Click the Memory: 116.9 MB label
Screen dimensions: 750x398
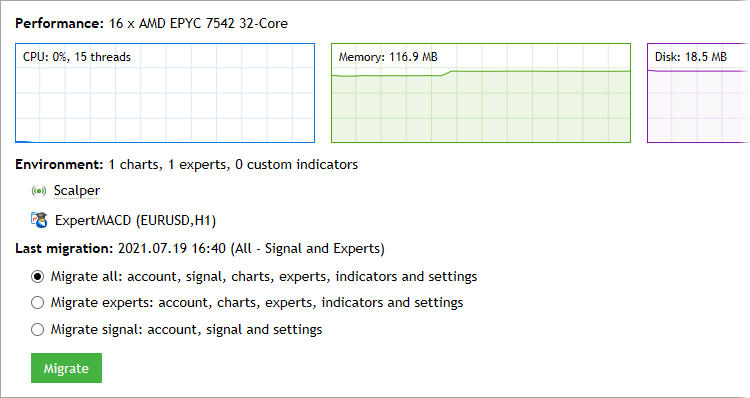point(388,57)
